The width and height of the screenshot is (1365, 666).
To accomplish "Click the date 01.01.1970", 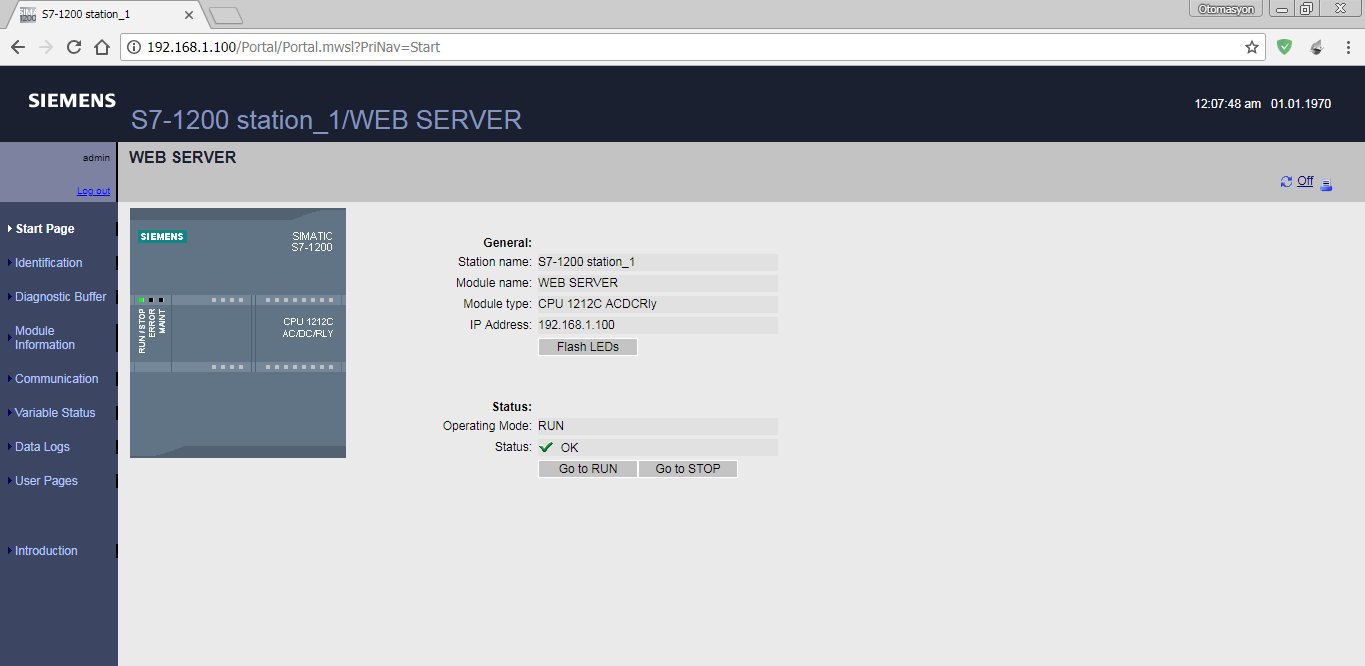I will 1301,104.
